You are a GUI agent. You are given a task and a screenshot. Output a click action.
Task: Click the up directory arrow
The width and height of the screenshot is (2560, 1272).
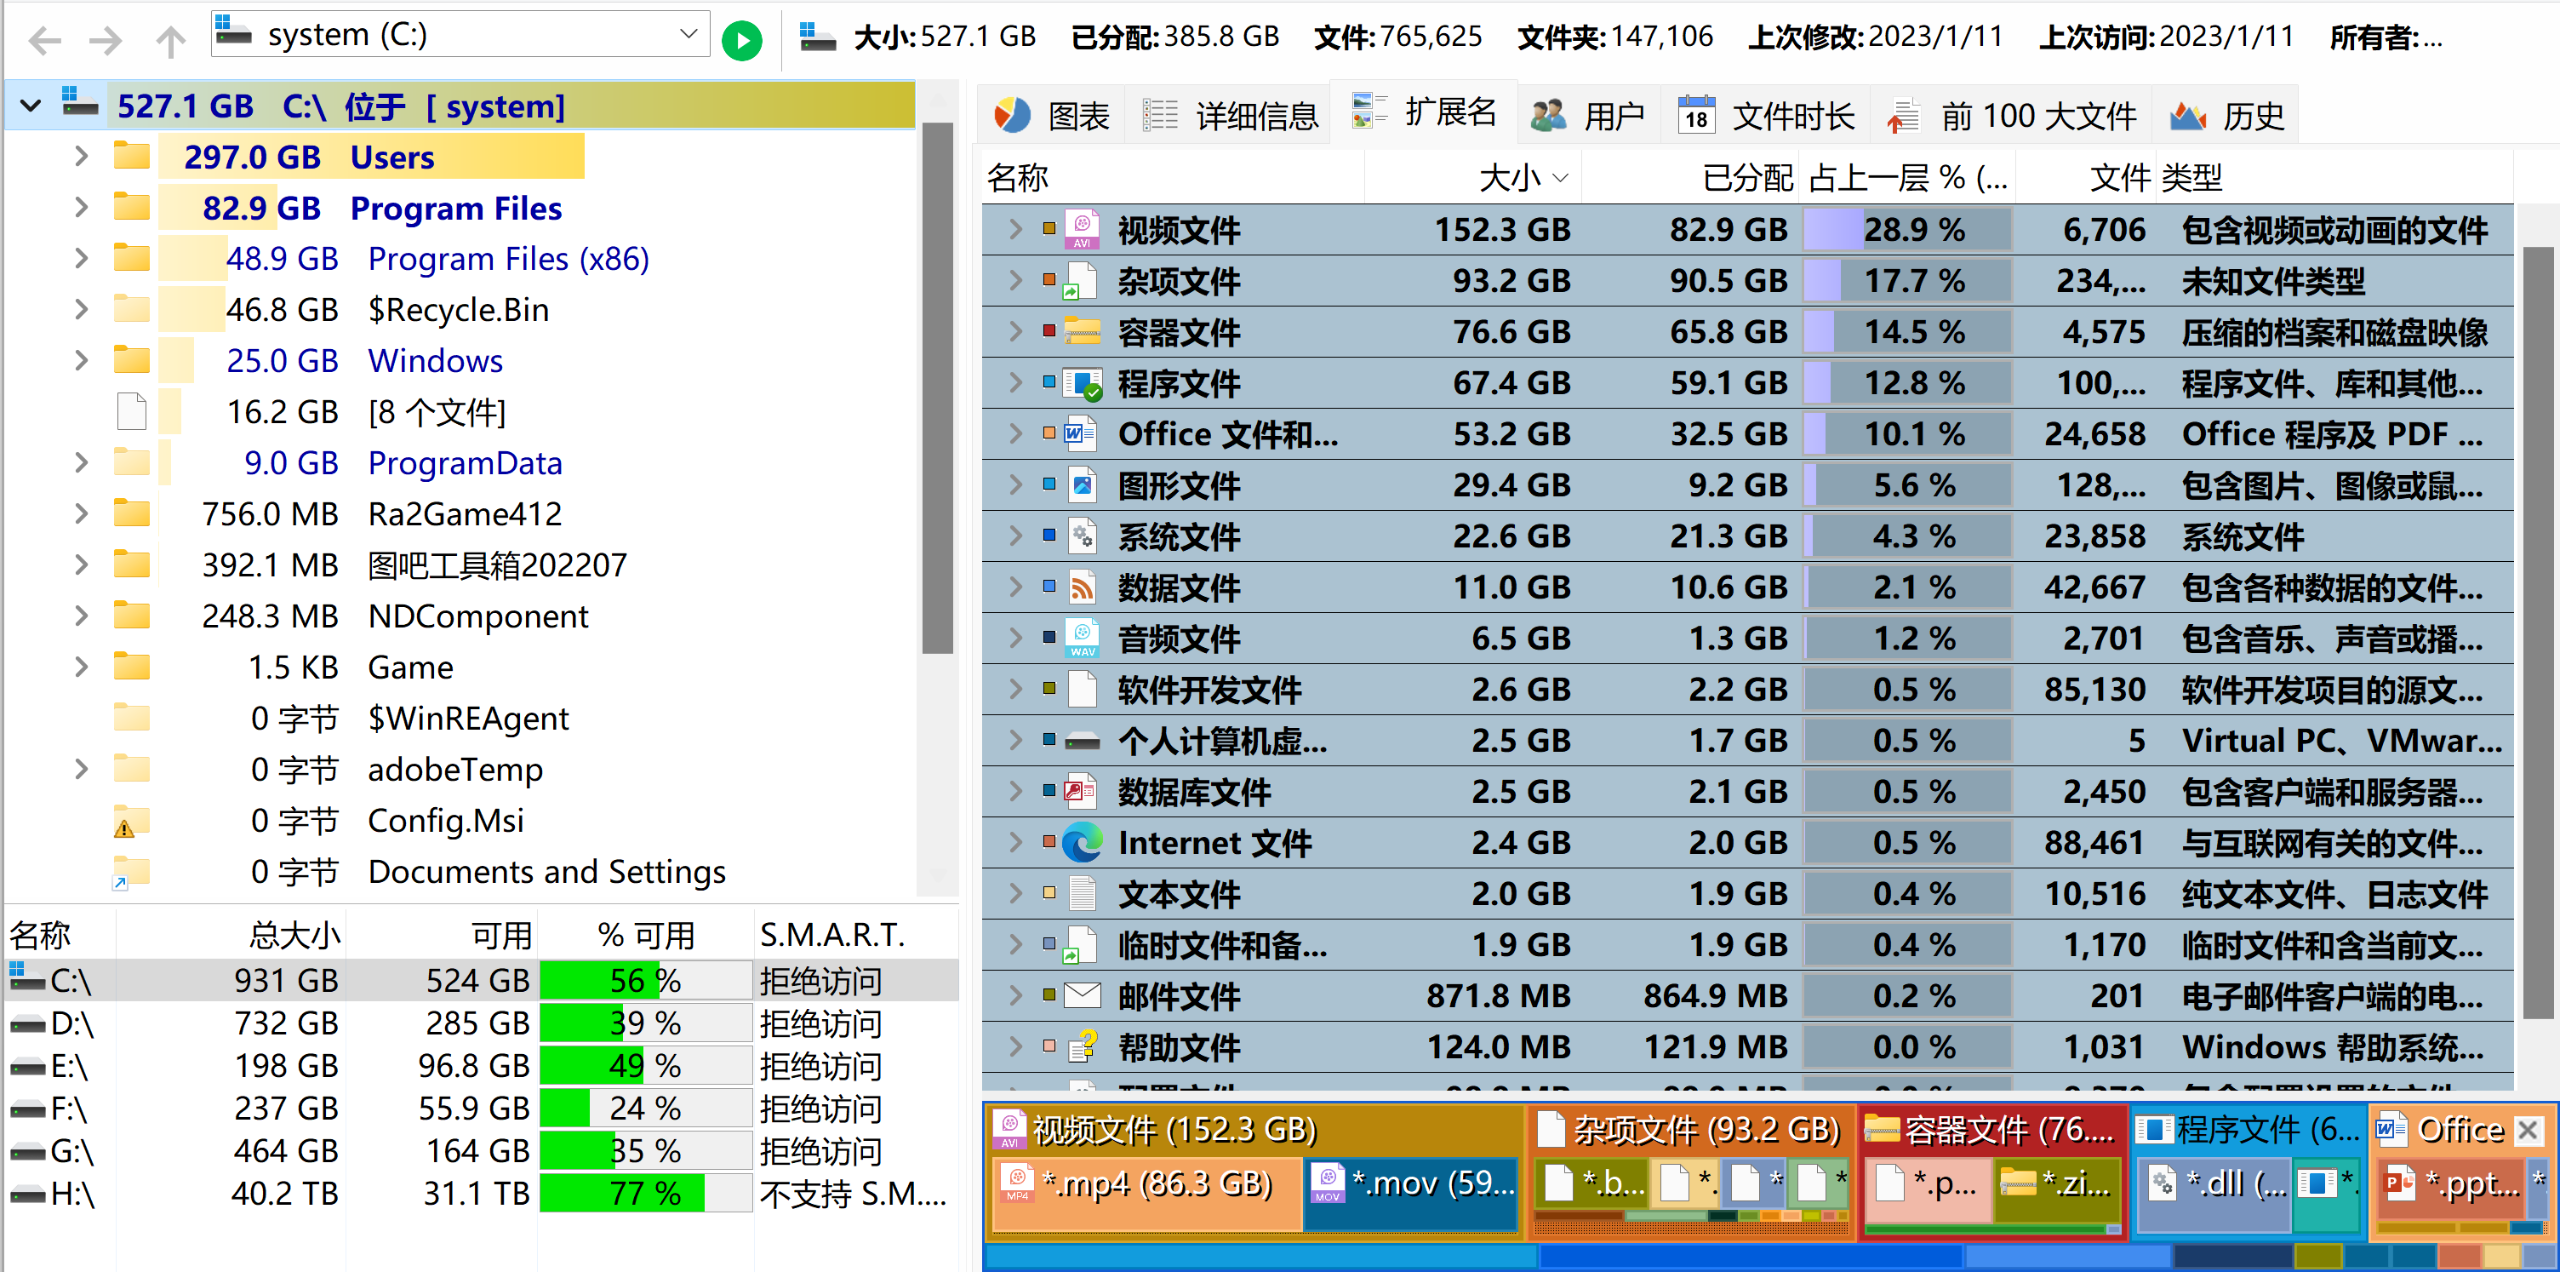point(171,40)
